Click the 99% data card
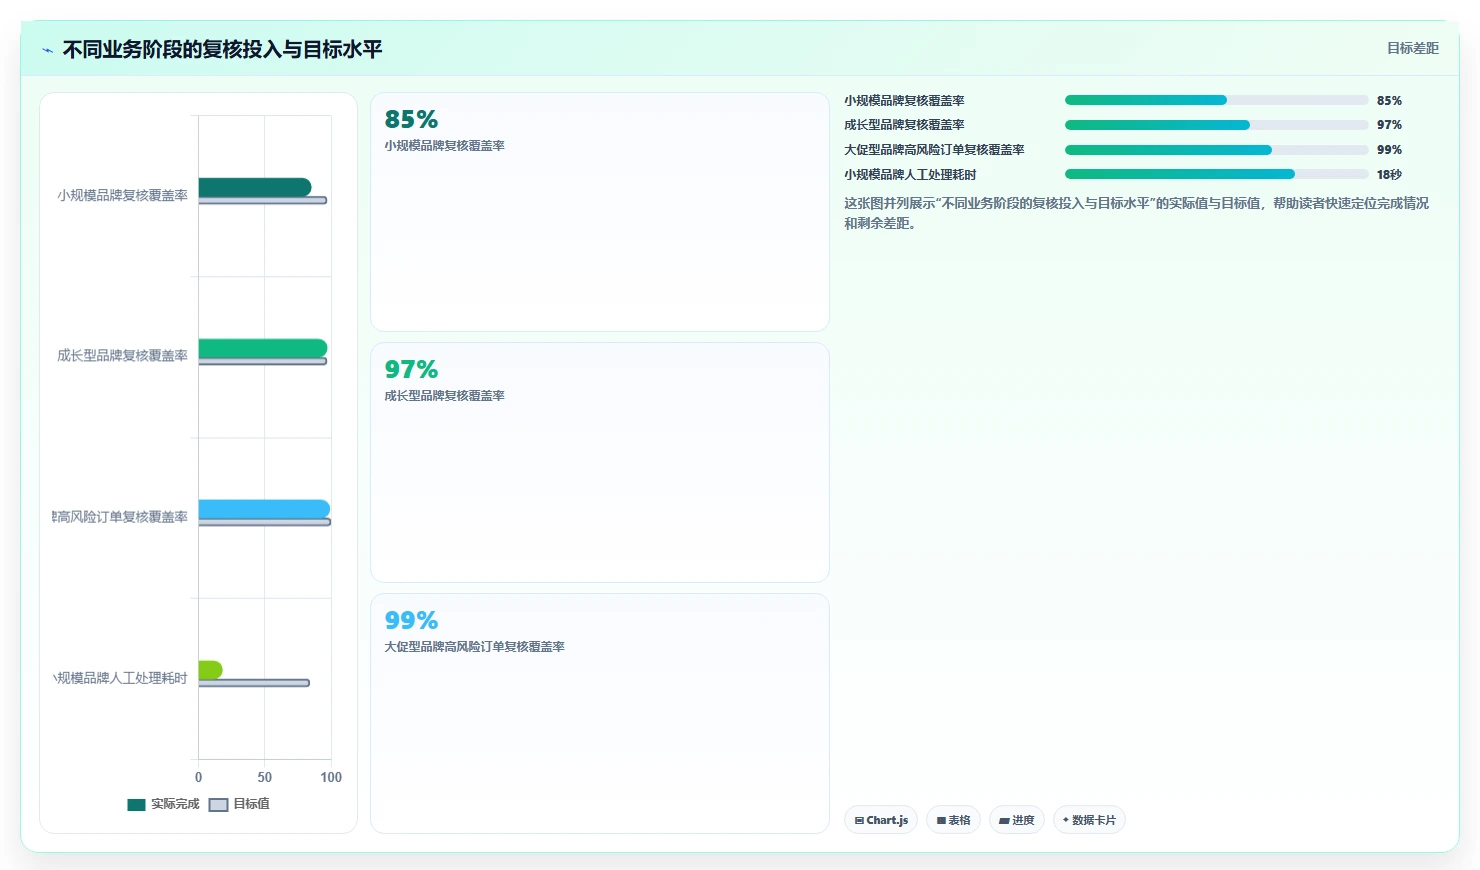Viewport: 1480px width, 870px height. (x=600, y=713)
